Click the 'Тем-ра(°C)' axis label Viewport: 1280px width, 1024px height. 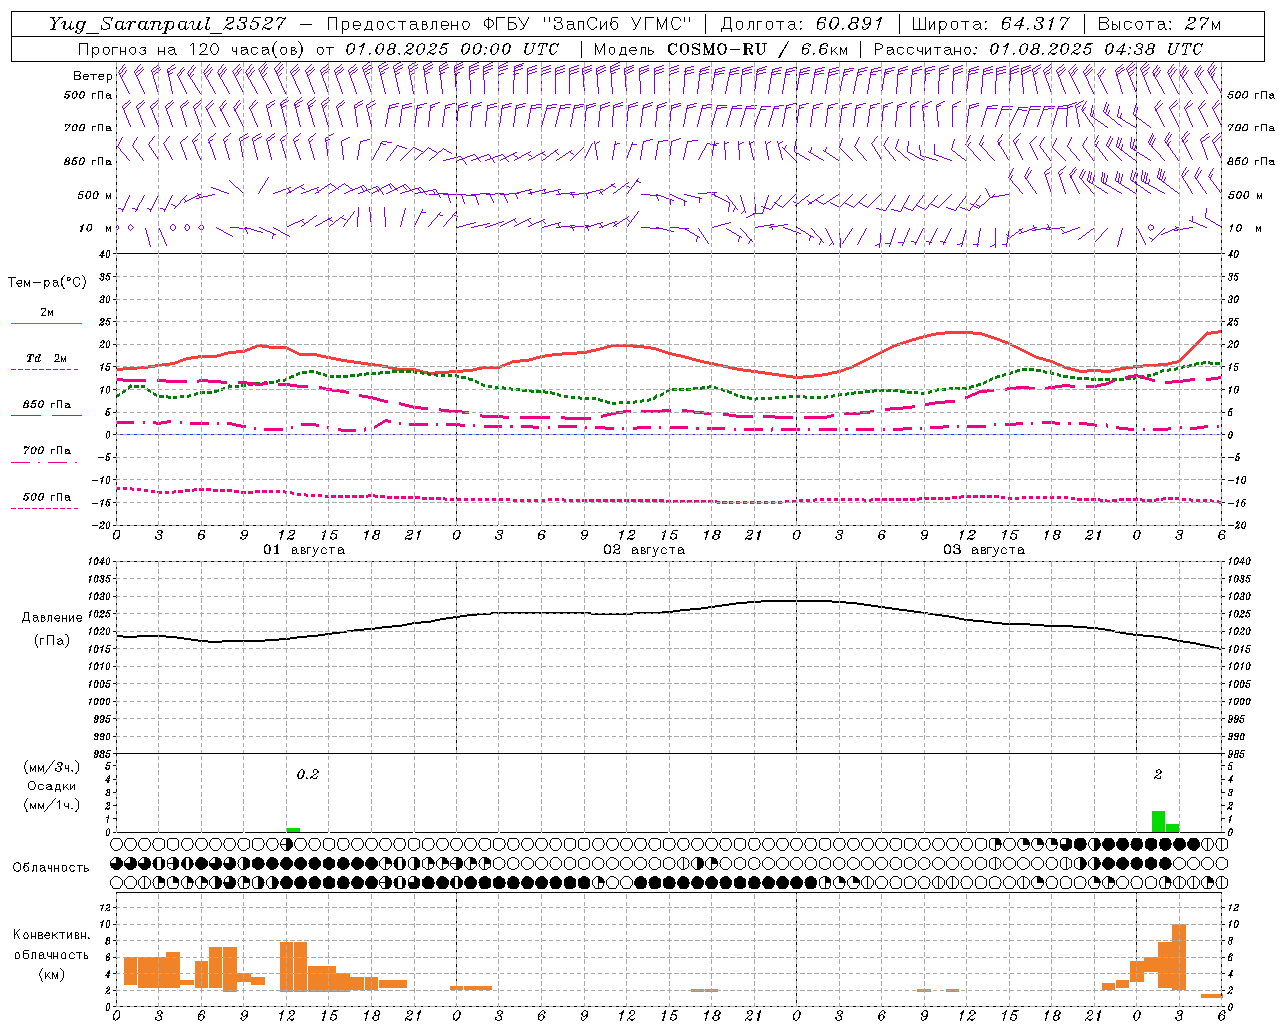click(x=47, y=283)
